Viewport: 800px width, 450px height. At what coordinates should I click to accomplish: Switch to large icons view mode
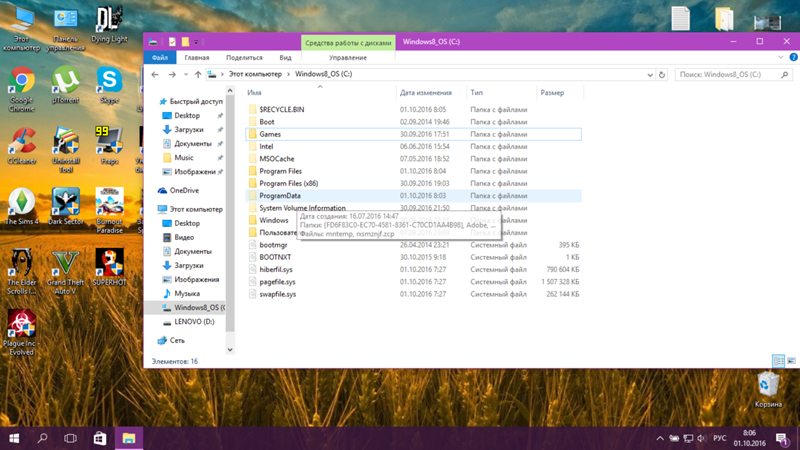click(x=790, y=361)
